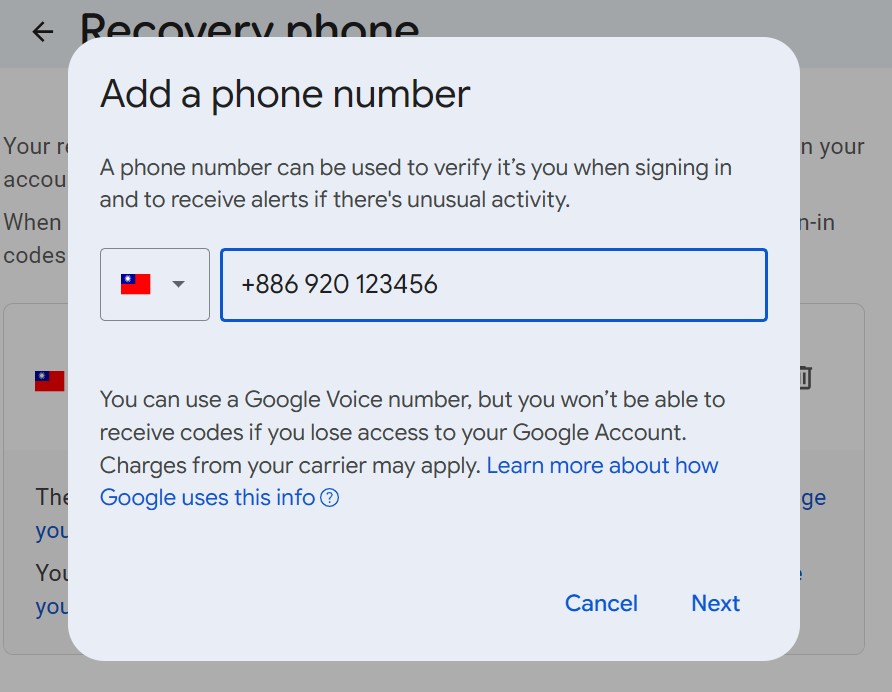Expand the flag picker to change country
892x692 pixels.
pos(154,284)
